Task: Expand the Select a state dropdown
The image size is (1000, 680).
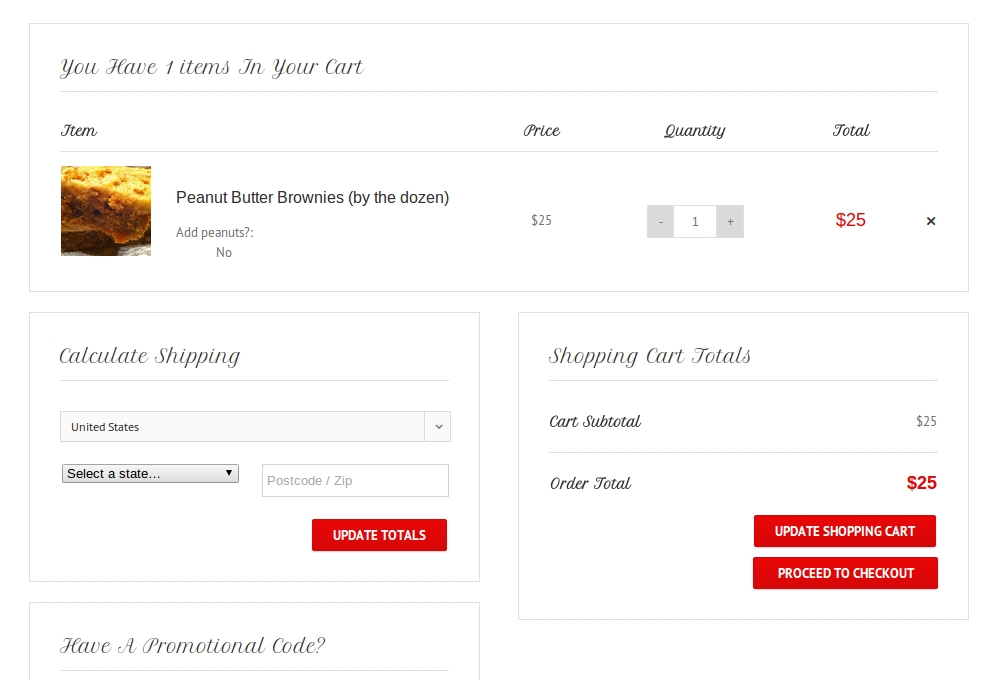Action: pyautogui.click(x=150, y=473)
